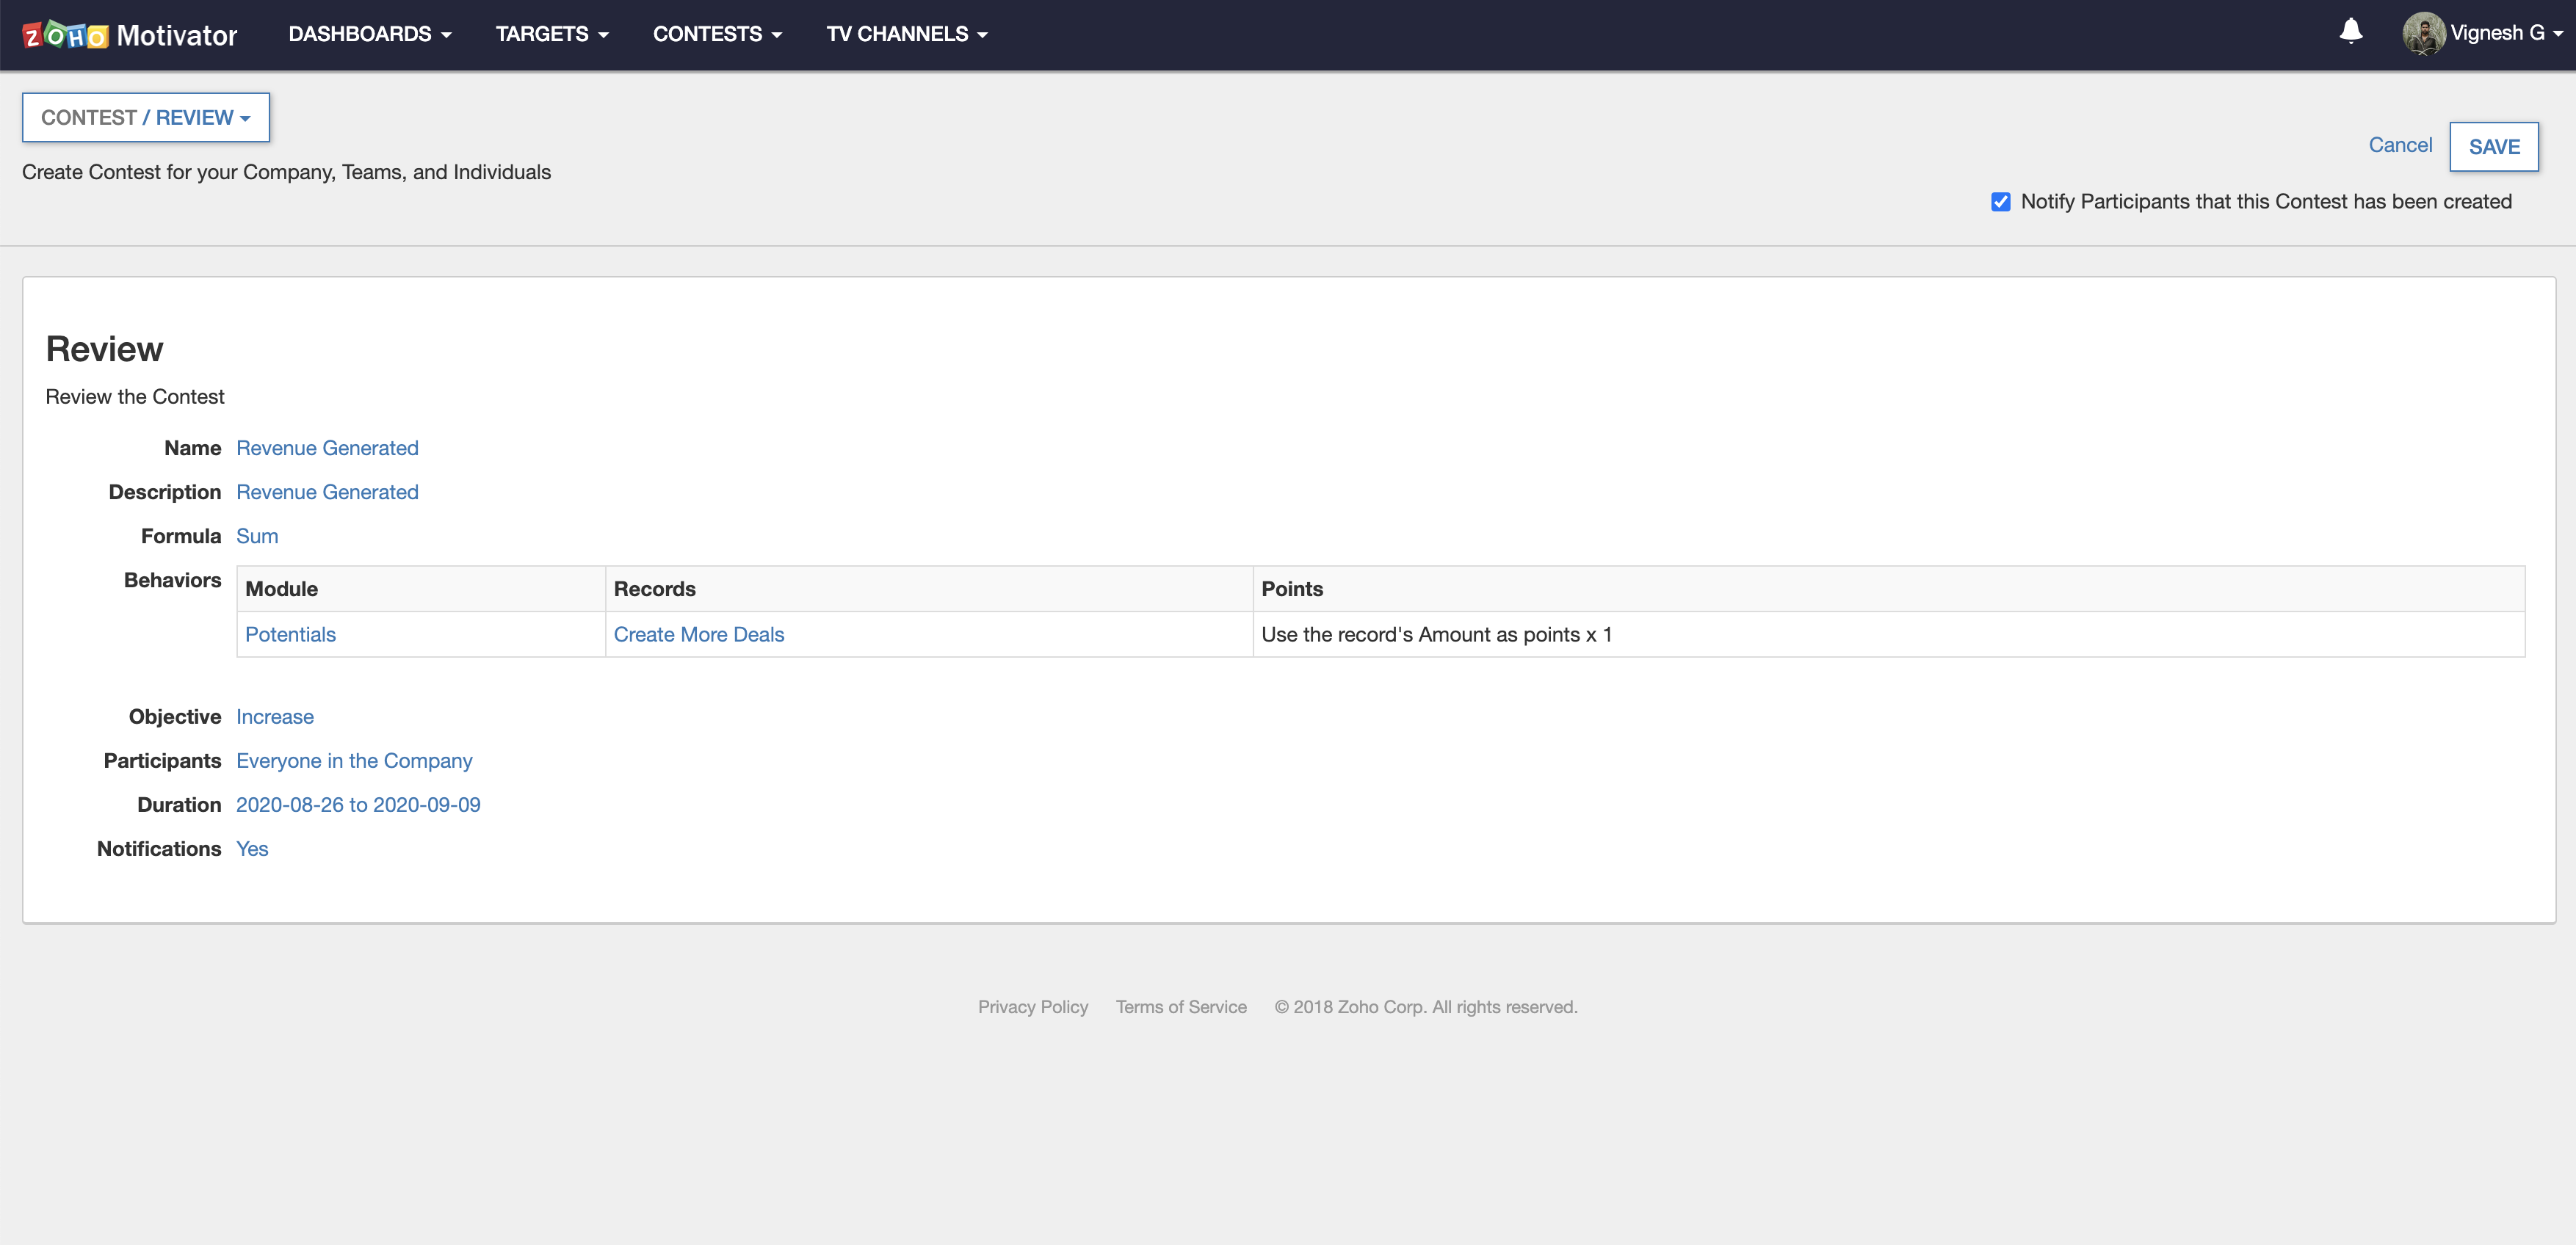The image size is (2576, 1245).
Task: Click the Notifications Yes value
Action: [252, 849]
